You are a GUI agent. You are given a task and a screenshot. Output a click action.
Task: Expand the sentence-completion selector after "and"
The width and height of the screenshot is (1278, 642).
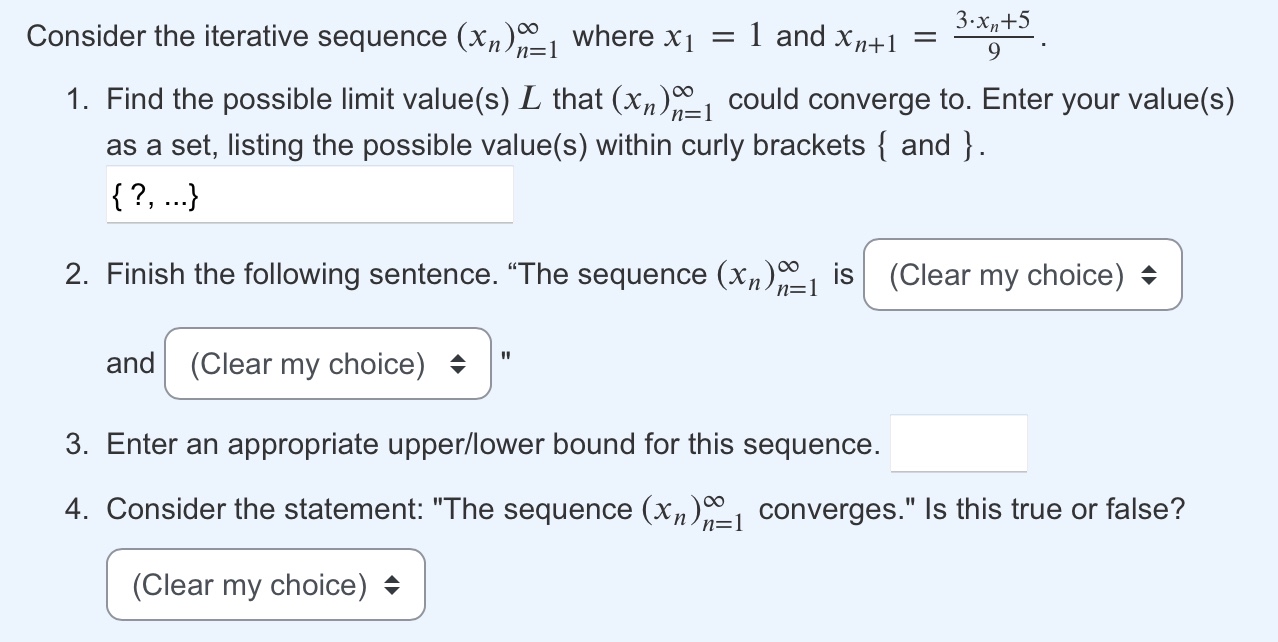(x=327, y=364)
